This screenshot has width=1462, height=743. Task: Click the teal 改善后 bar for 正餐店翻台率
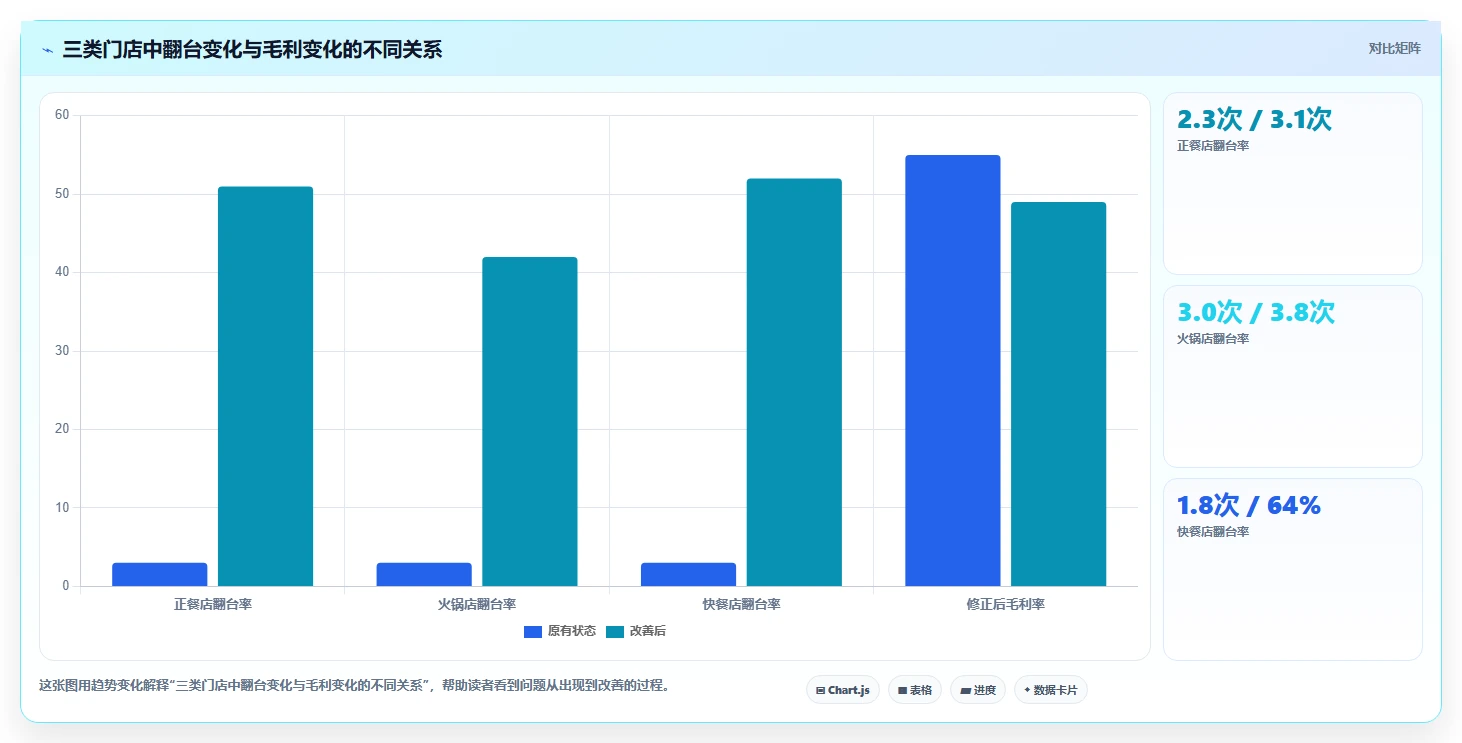(x=265, y=386)
